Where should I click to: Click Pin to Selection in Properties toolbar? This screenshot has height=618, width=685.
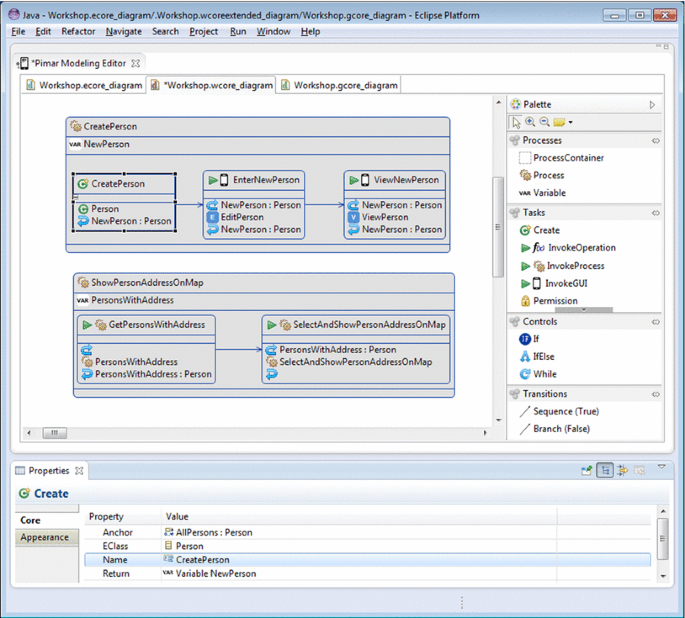click(587, 470)
